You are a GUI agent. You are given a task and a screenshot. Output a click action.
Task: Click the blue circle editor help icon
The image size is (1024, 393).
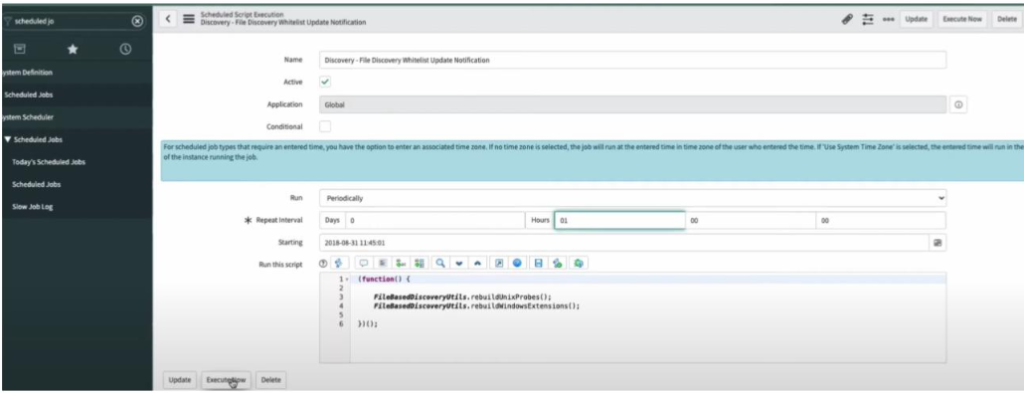coord(517,263)
